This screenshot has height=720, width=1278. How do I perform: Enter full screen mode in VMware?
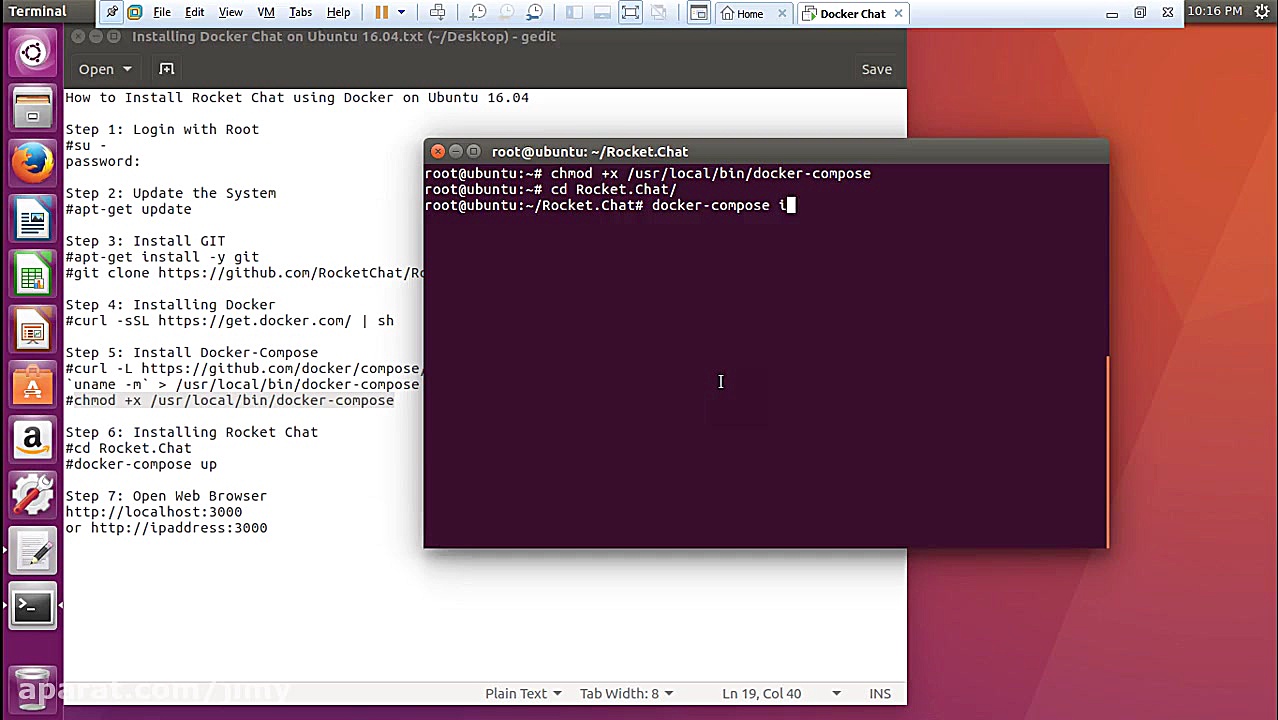click(x=630, y=13)
